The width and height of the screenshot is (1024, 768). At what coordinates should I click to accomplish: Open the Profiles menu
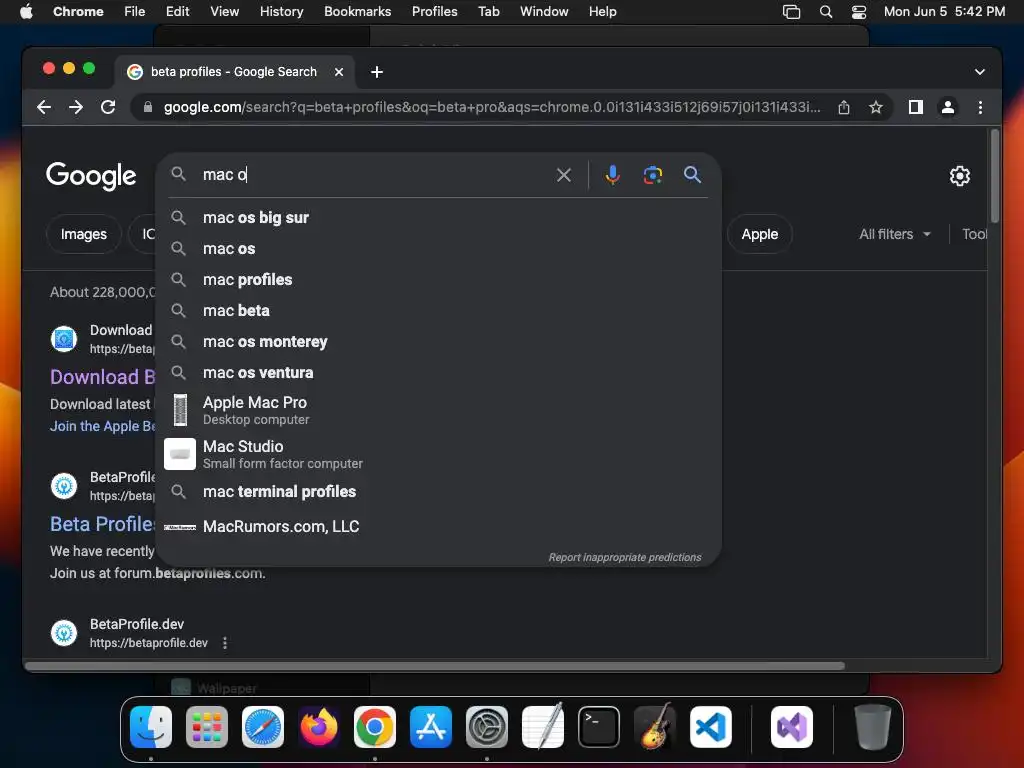click(x=434, y=12)
